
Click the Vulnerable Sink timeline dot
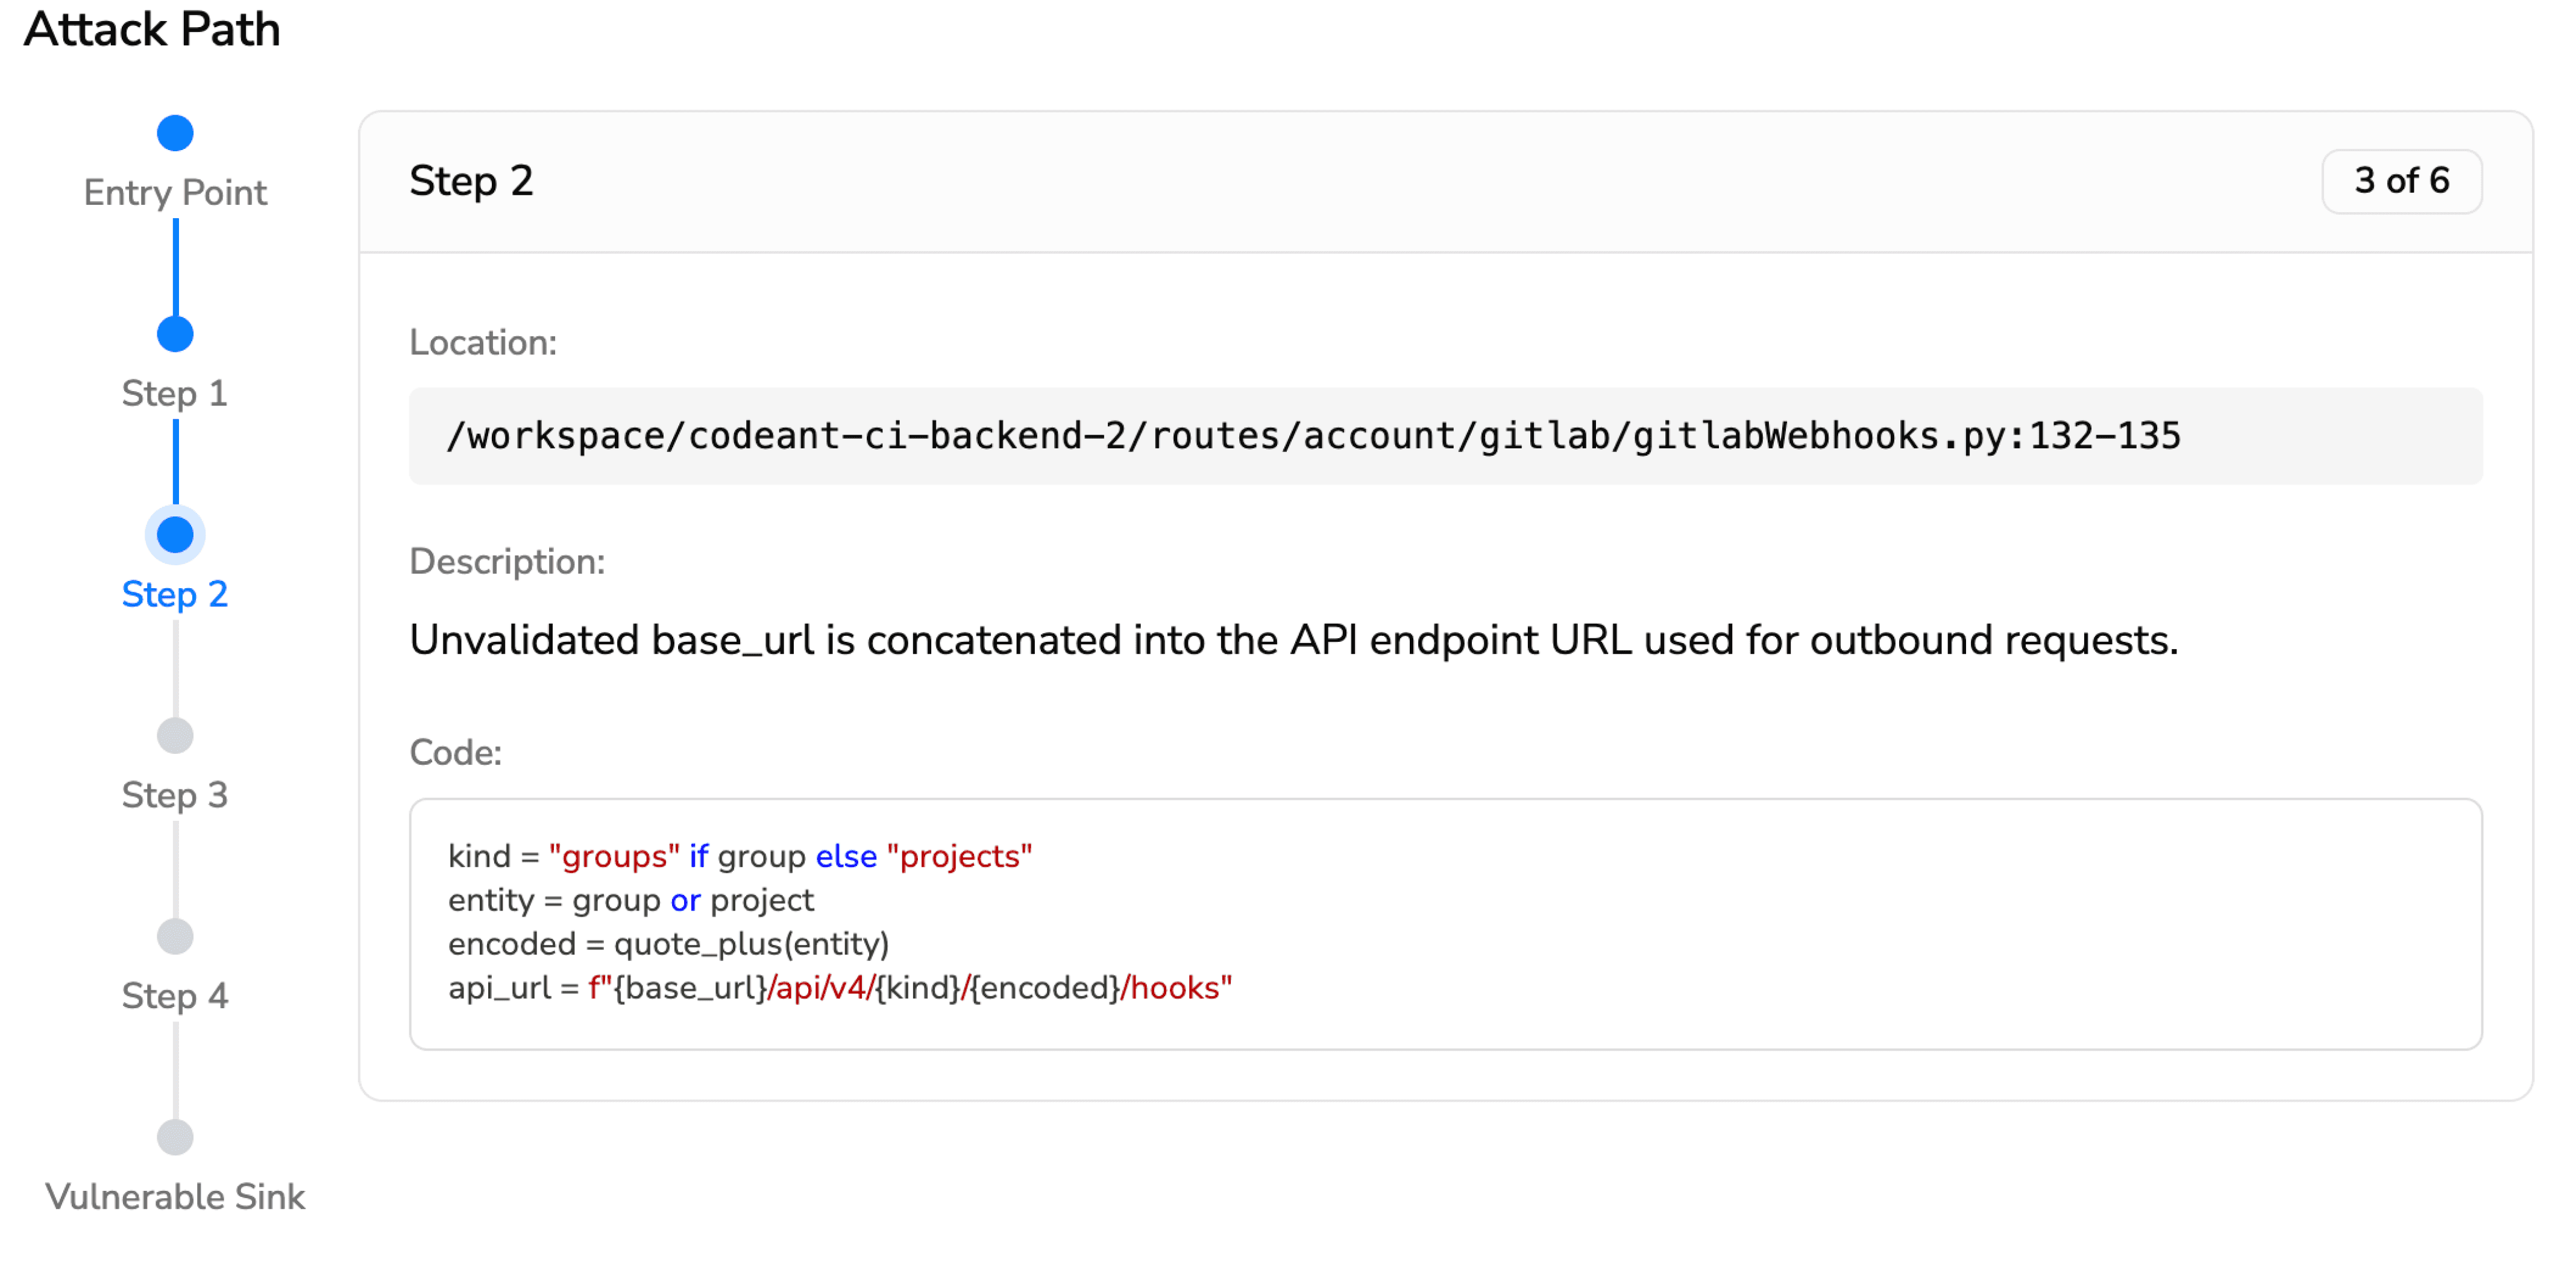point(175,1137)
